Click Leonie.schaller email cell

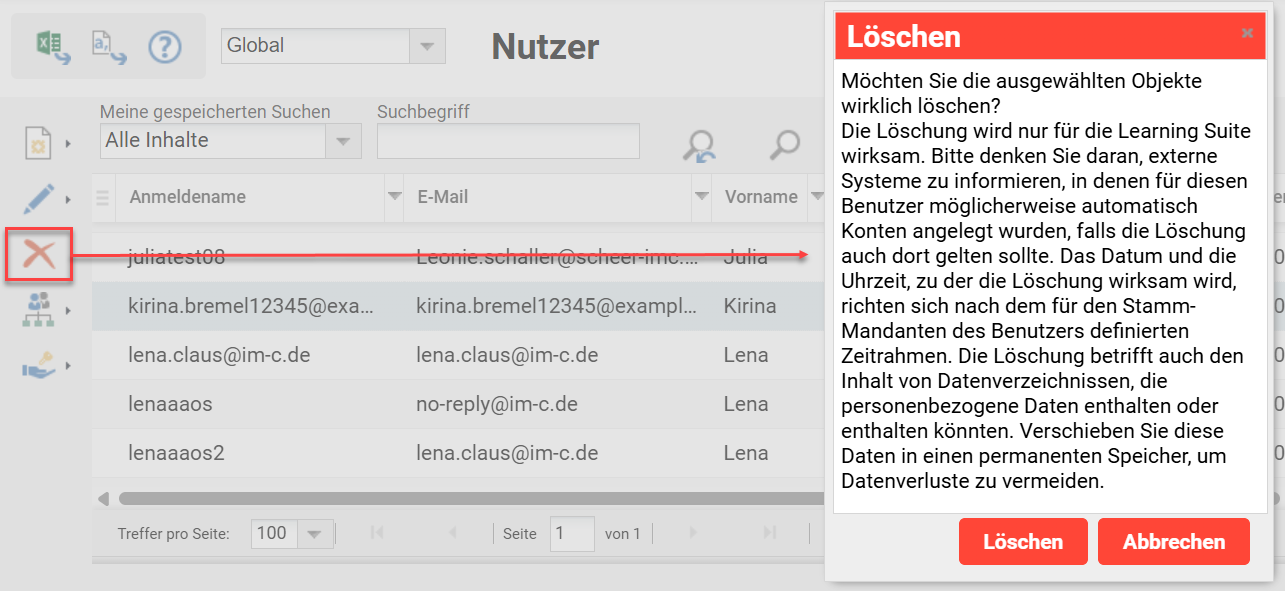click(557, 257)
